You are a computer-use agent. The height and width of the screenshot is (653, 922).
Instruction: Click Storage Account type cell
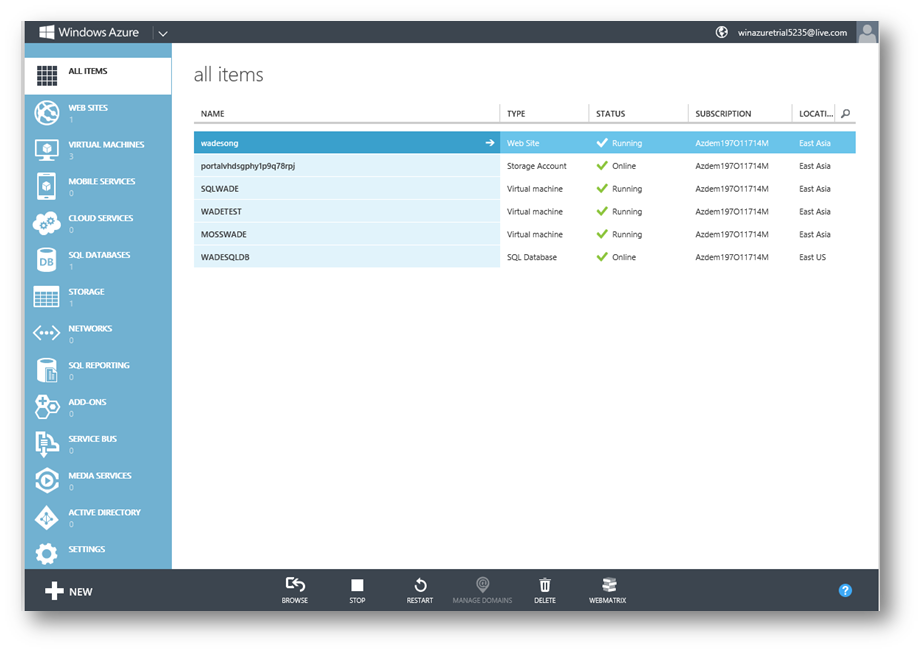[536, 166]
